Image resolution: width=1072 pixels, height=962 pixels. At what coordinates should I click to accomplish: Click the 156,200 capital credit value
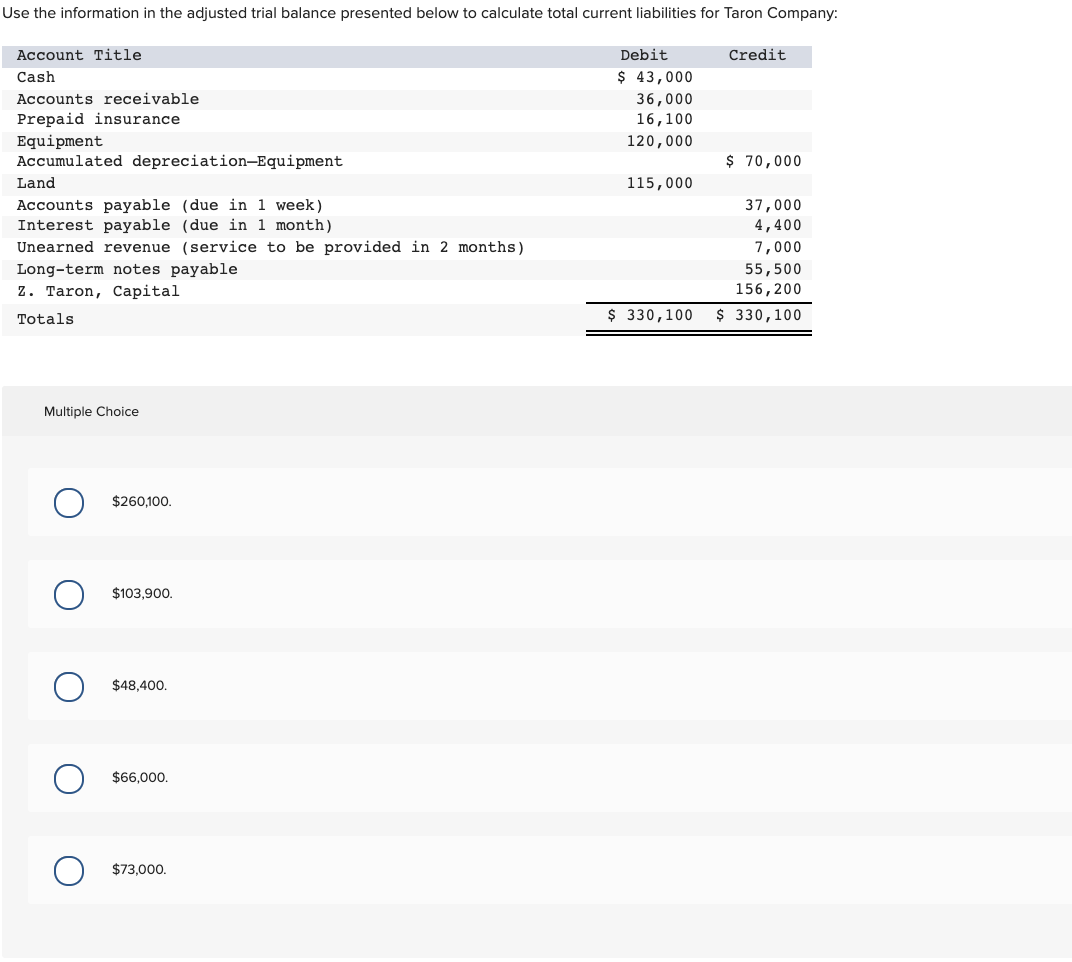pos(768,290)
